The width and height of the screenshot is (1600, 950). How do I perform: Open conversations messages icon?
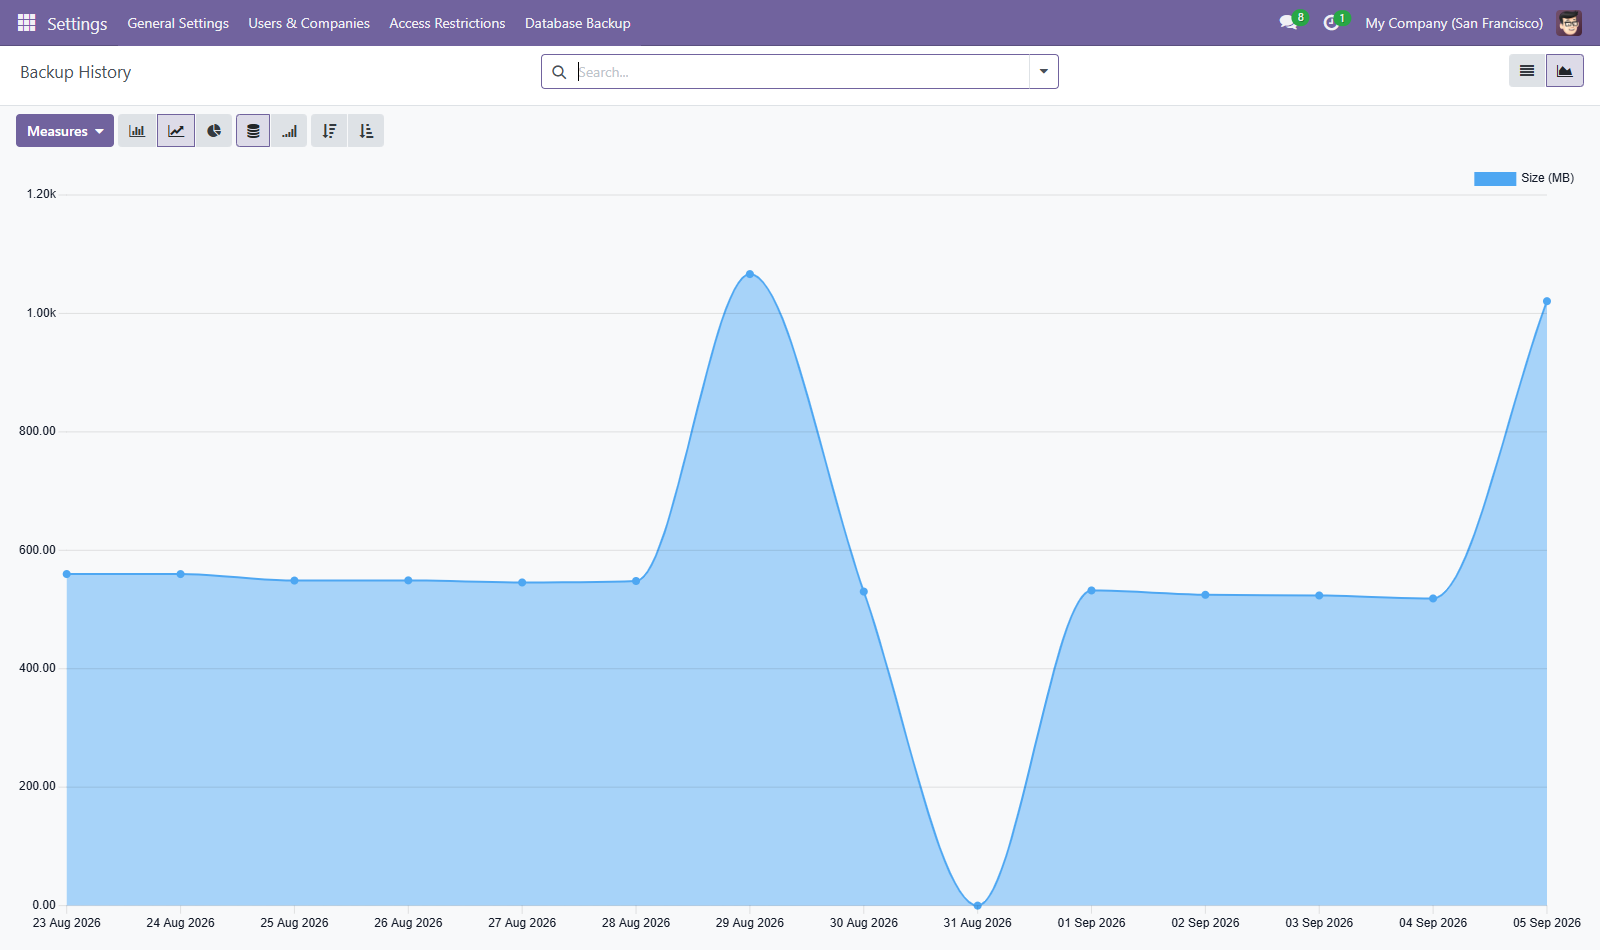1288,22
